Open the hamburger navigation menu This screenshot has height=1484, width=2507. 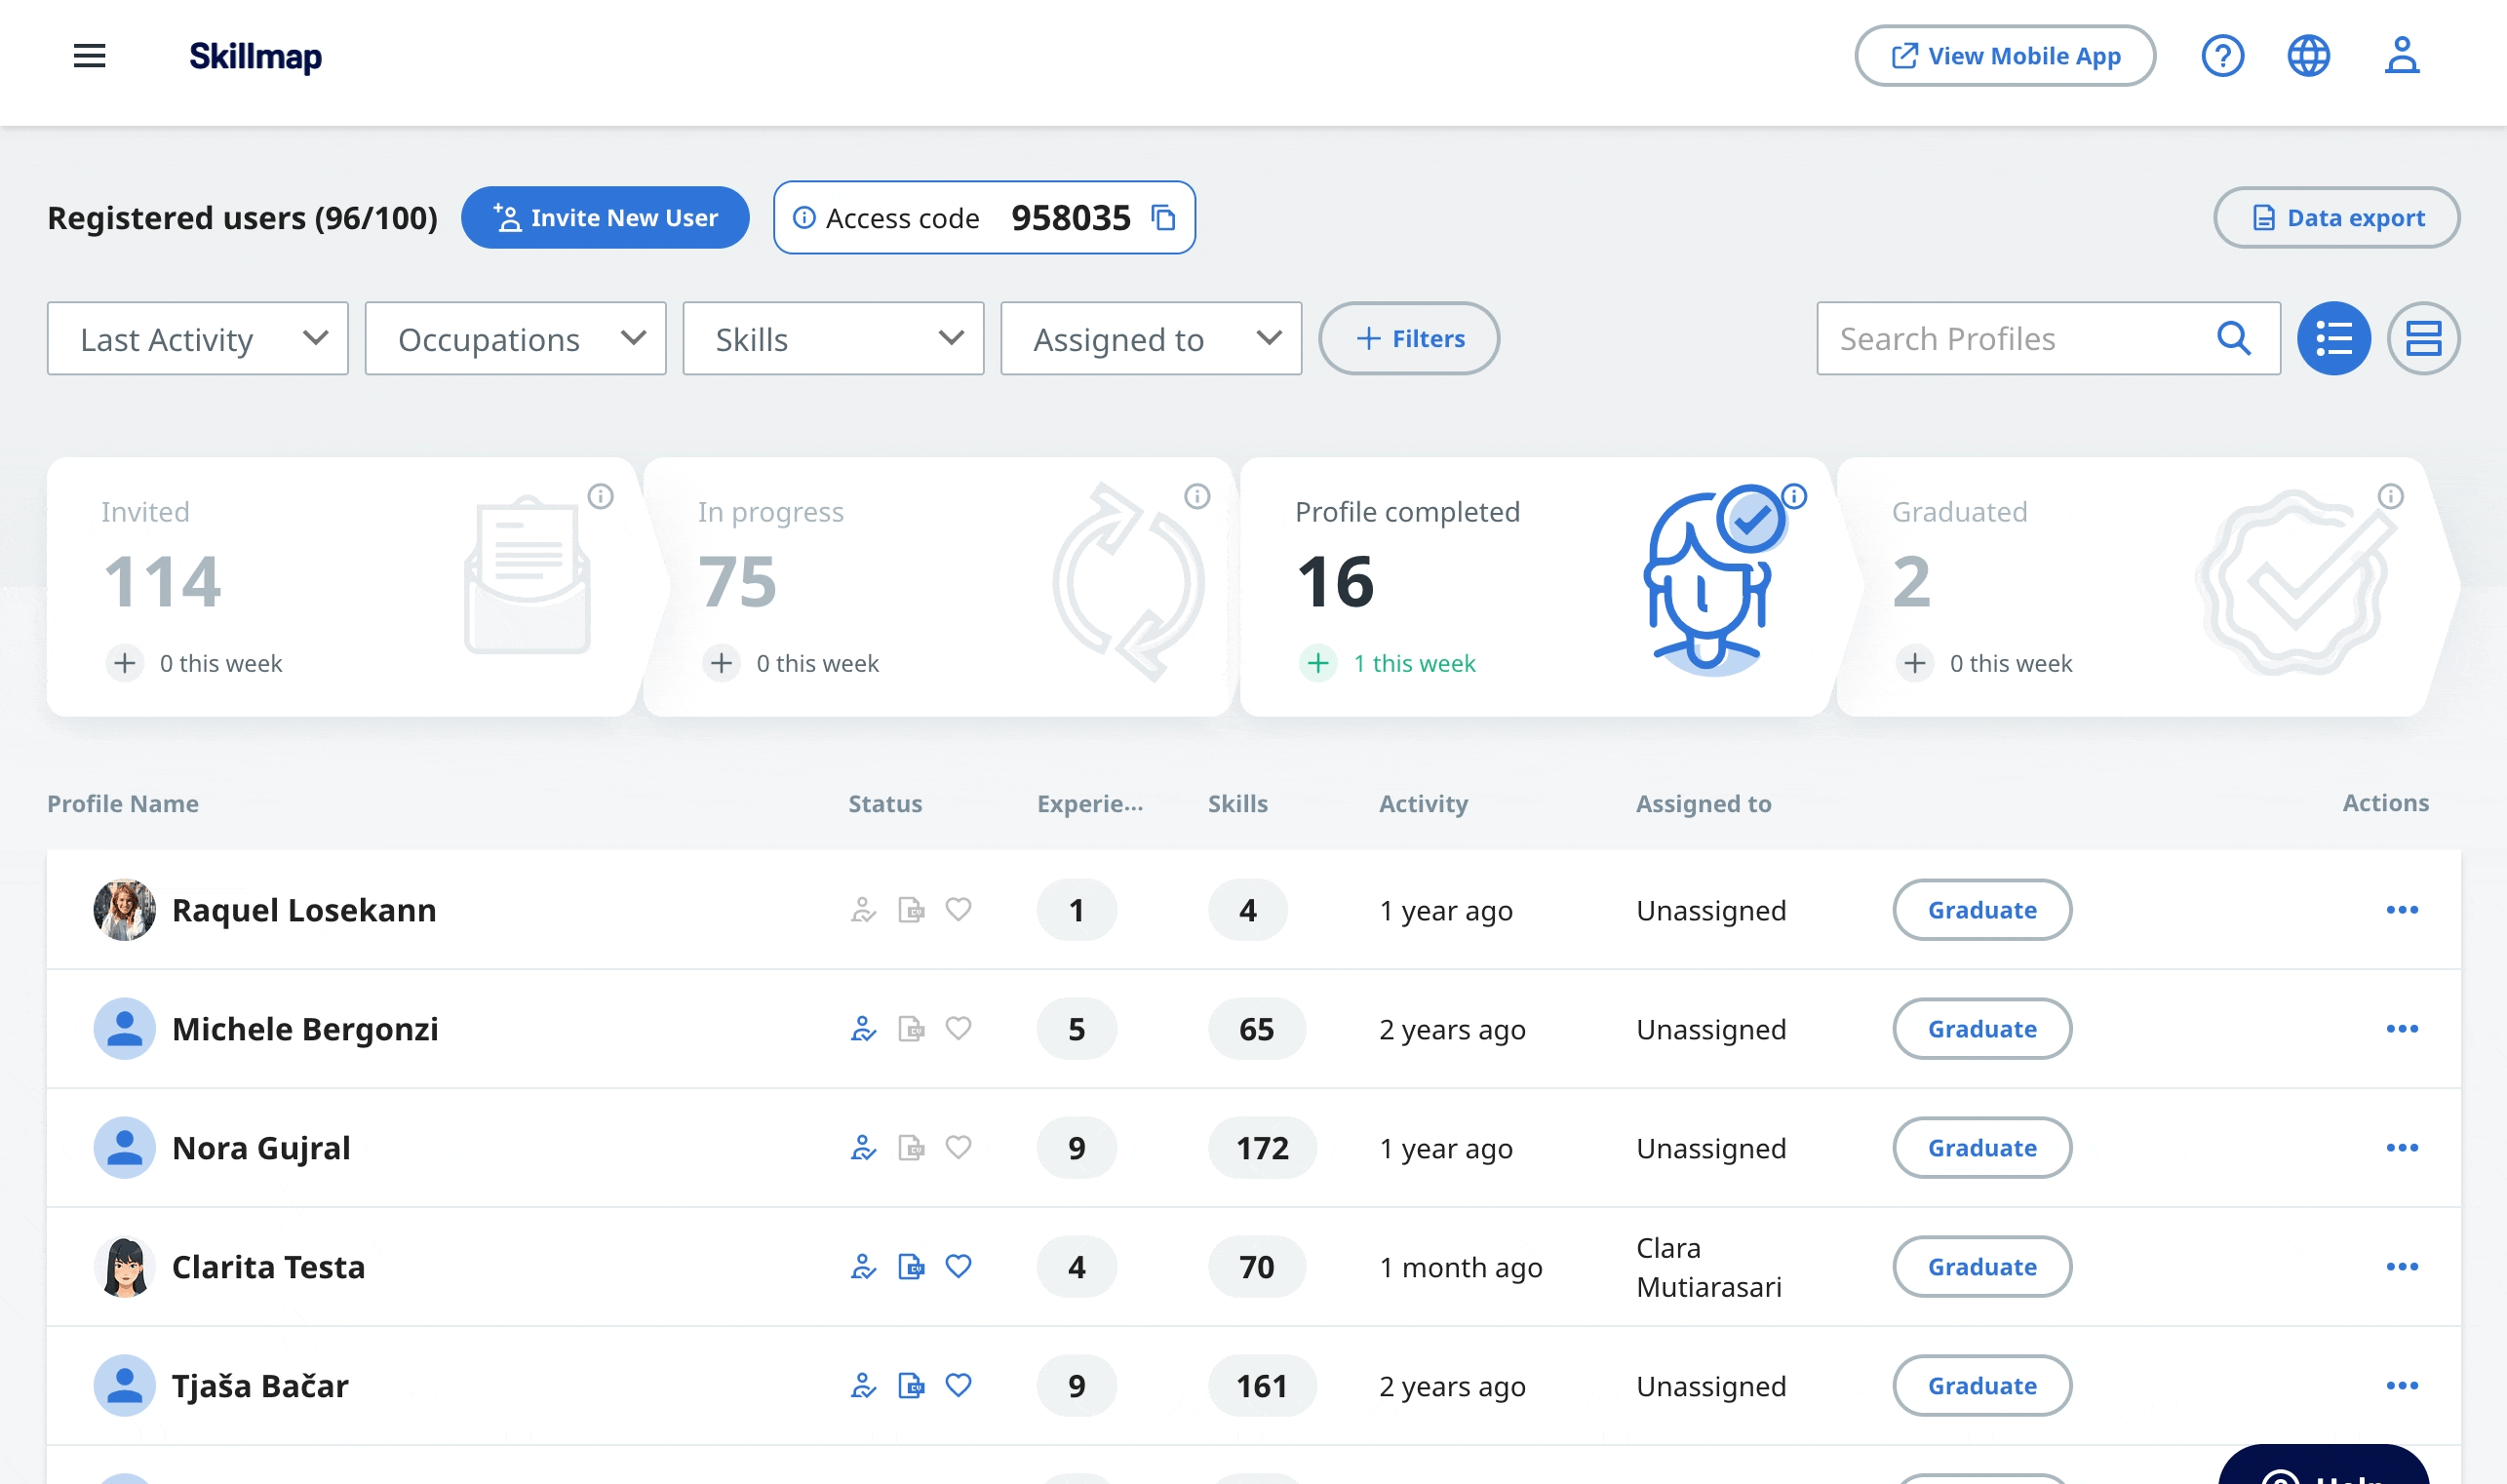pos(89,56)
